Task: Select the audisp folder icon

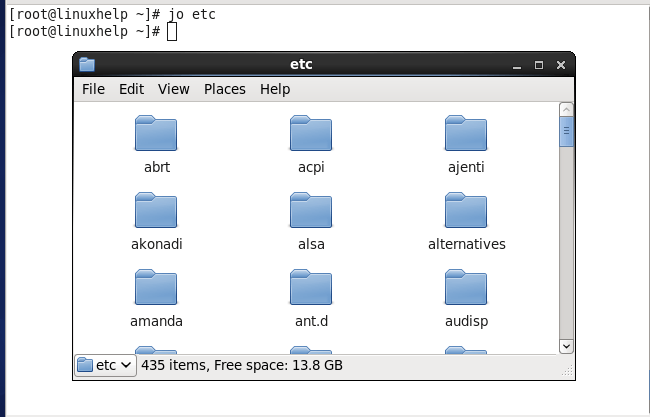Action: tap(466, 287)
